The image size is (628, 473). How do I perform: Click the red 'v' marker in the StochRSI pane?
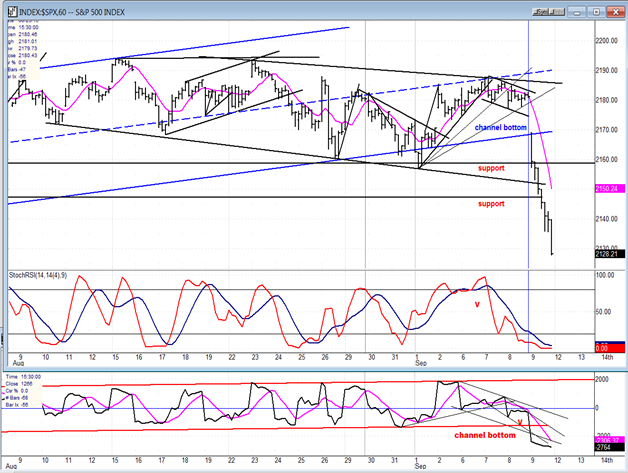tap(477, 304)
